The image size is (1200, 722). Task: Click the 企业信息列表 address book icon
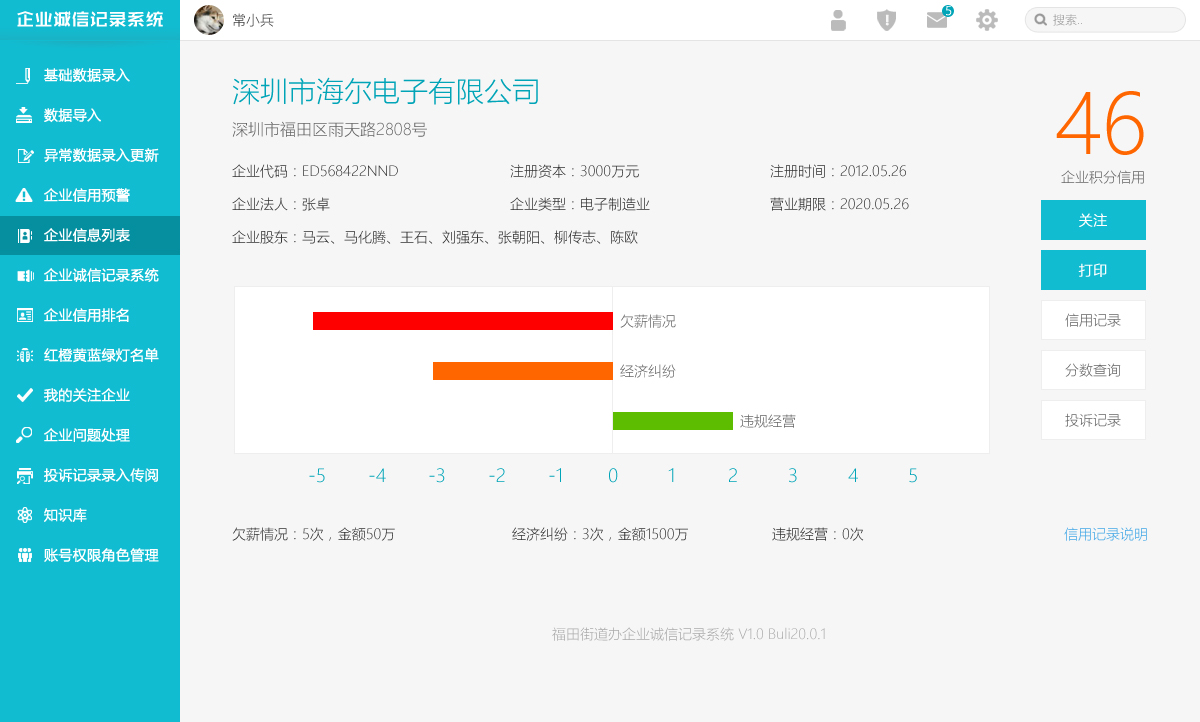[x=25, y=235]
